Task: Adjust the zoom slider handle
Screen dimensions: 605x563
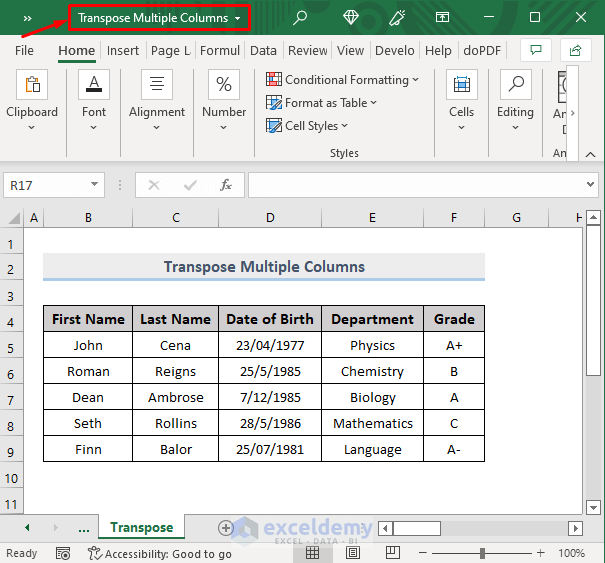Action: [x=482, y=553]
